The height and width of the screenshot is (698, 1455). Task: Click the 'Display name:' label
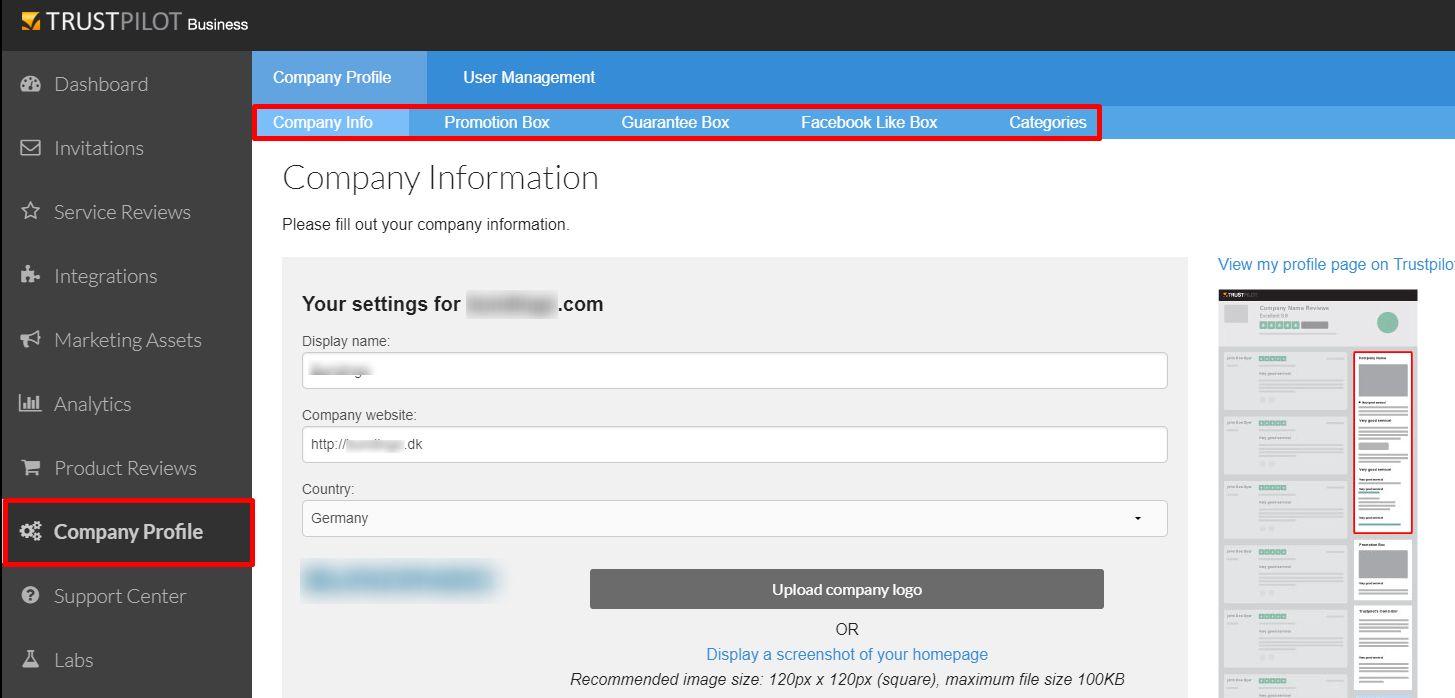346,341
